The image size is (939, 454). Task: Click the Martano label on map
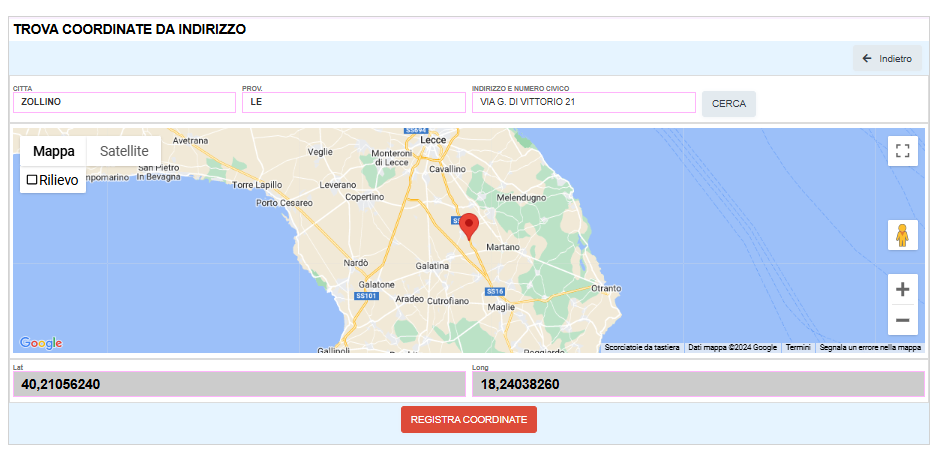click(503, 247)
